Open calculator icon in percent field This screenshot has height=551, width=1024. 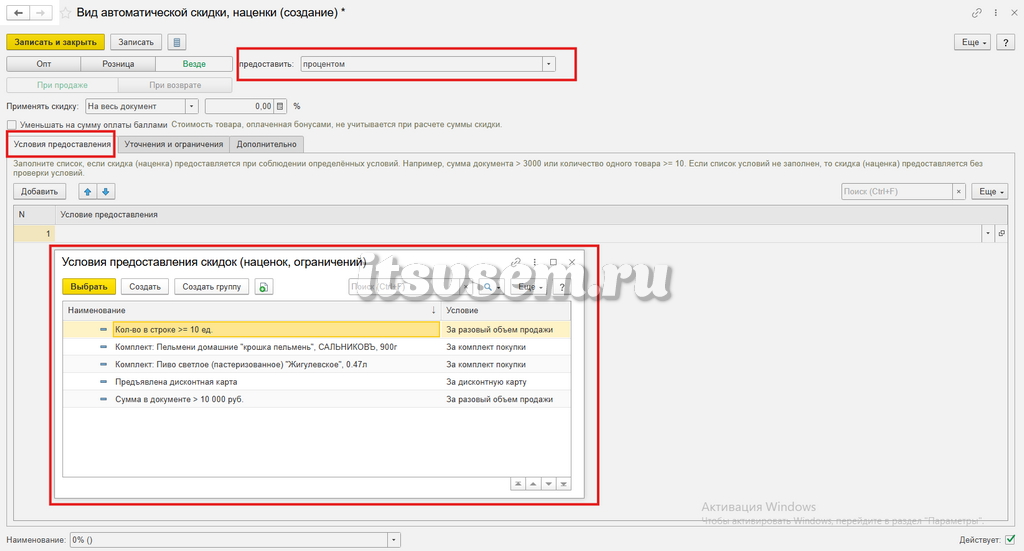pos(280,106)
